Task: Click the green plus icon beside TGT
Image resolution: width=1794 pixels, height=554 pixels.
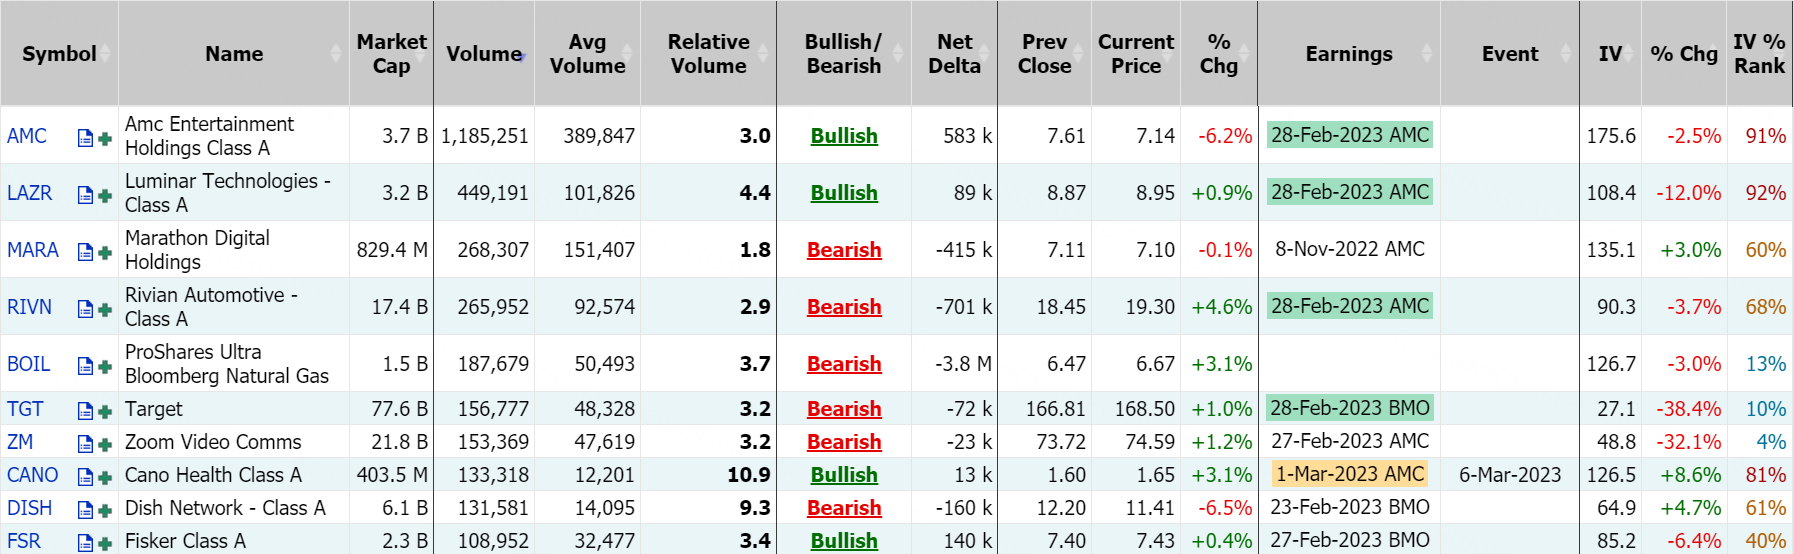Action: tap(105, 411)
